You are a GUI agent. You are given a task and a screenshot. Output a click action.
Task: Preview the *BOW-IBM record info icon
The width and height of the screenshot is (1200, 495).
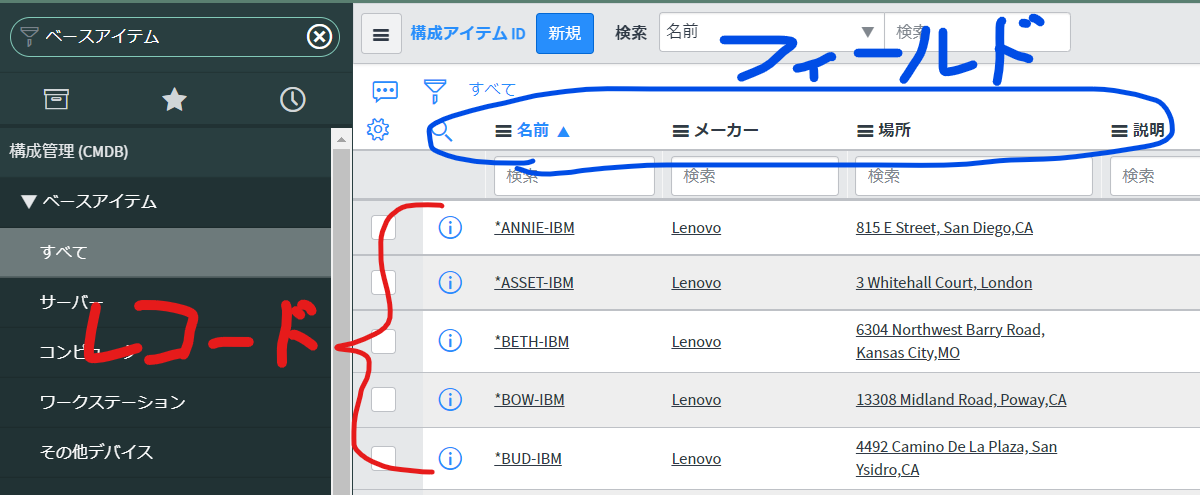pos(450,400)
